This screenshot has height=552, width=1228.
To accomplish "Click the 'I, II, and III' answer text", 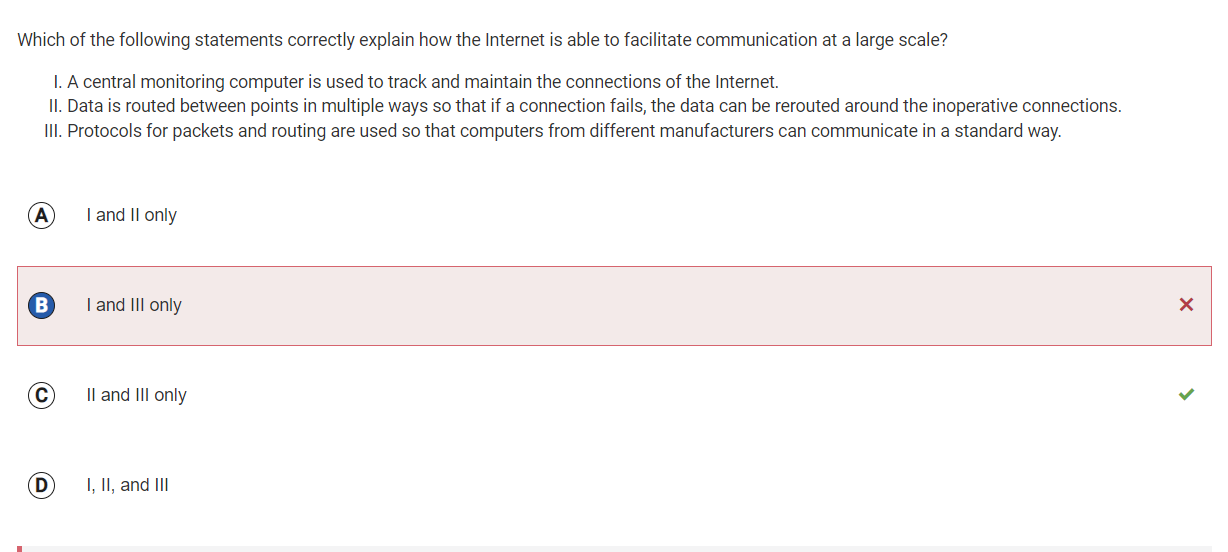I will coord(127,485).
